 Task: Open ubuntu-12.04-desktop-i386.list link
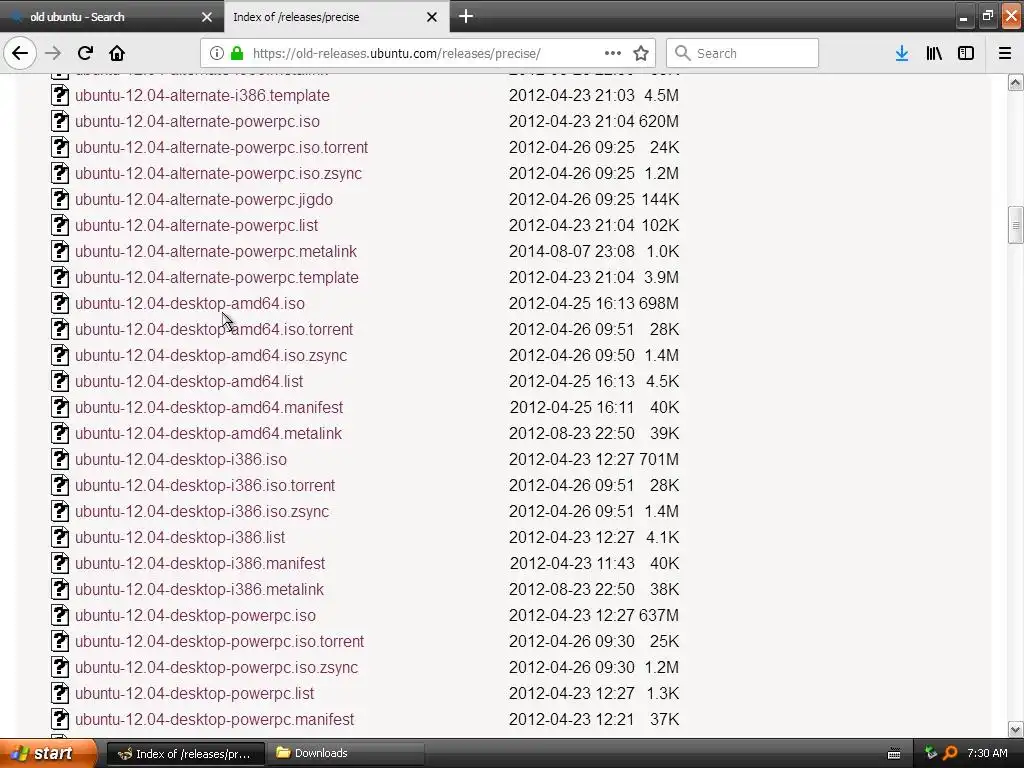tap(180, 537)
